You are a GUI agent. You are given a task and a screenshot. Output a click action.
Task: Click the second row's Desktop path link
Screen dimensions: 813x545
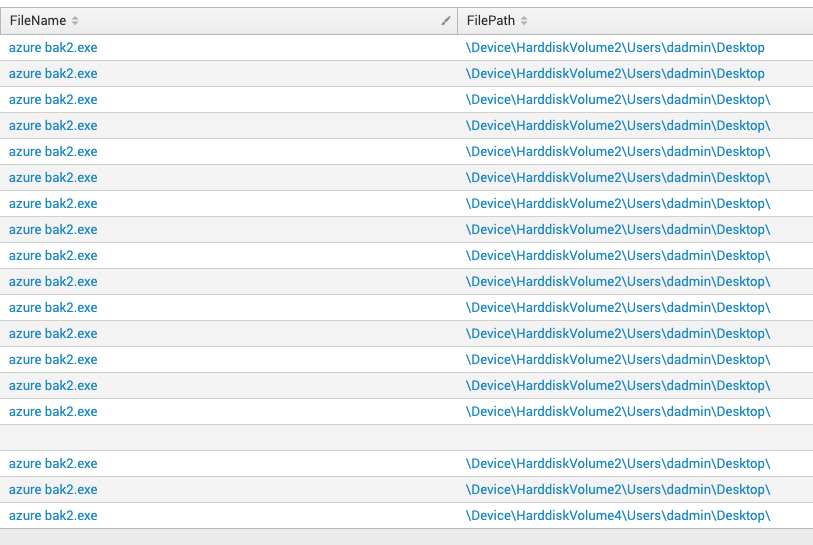pyautogui.click(x=615, y=73)
